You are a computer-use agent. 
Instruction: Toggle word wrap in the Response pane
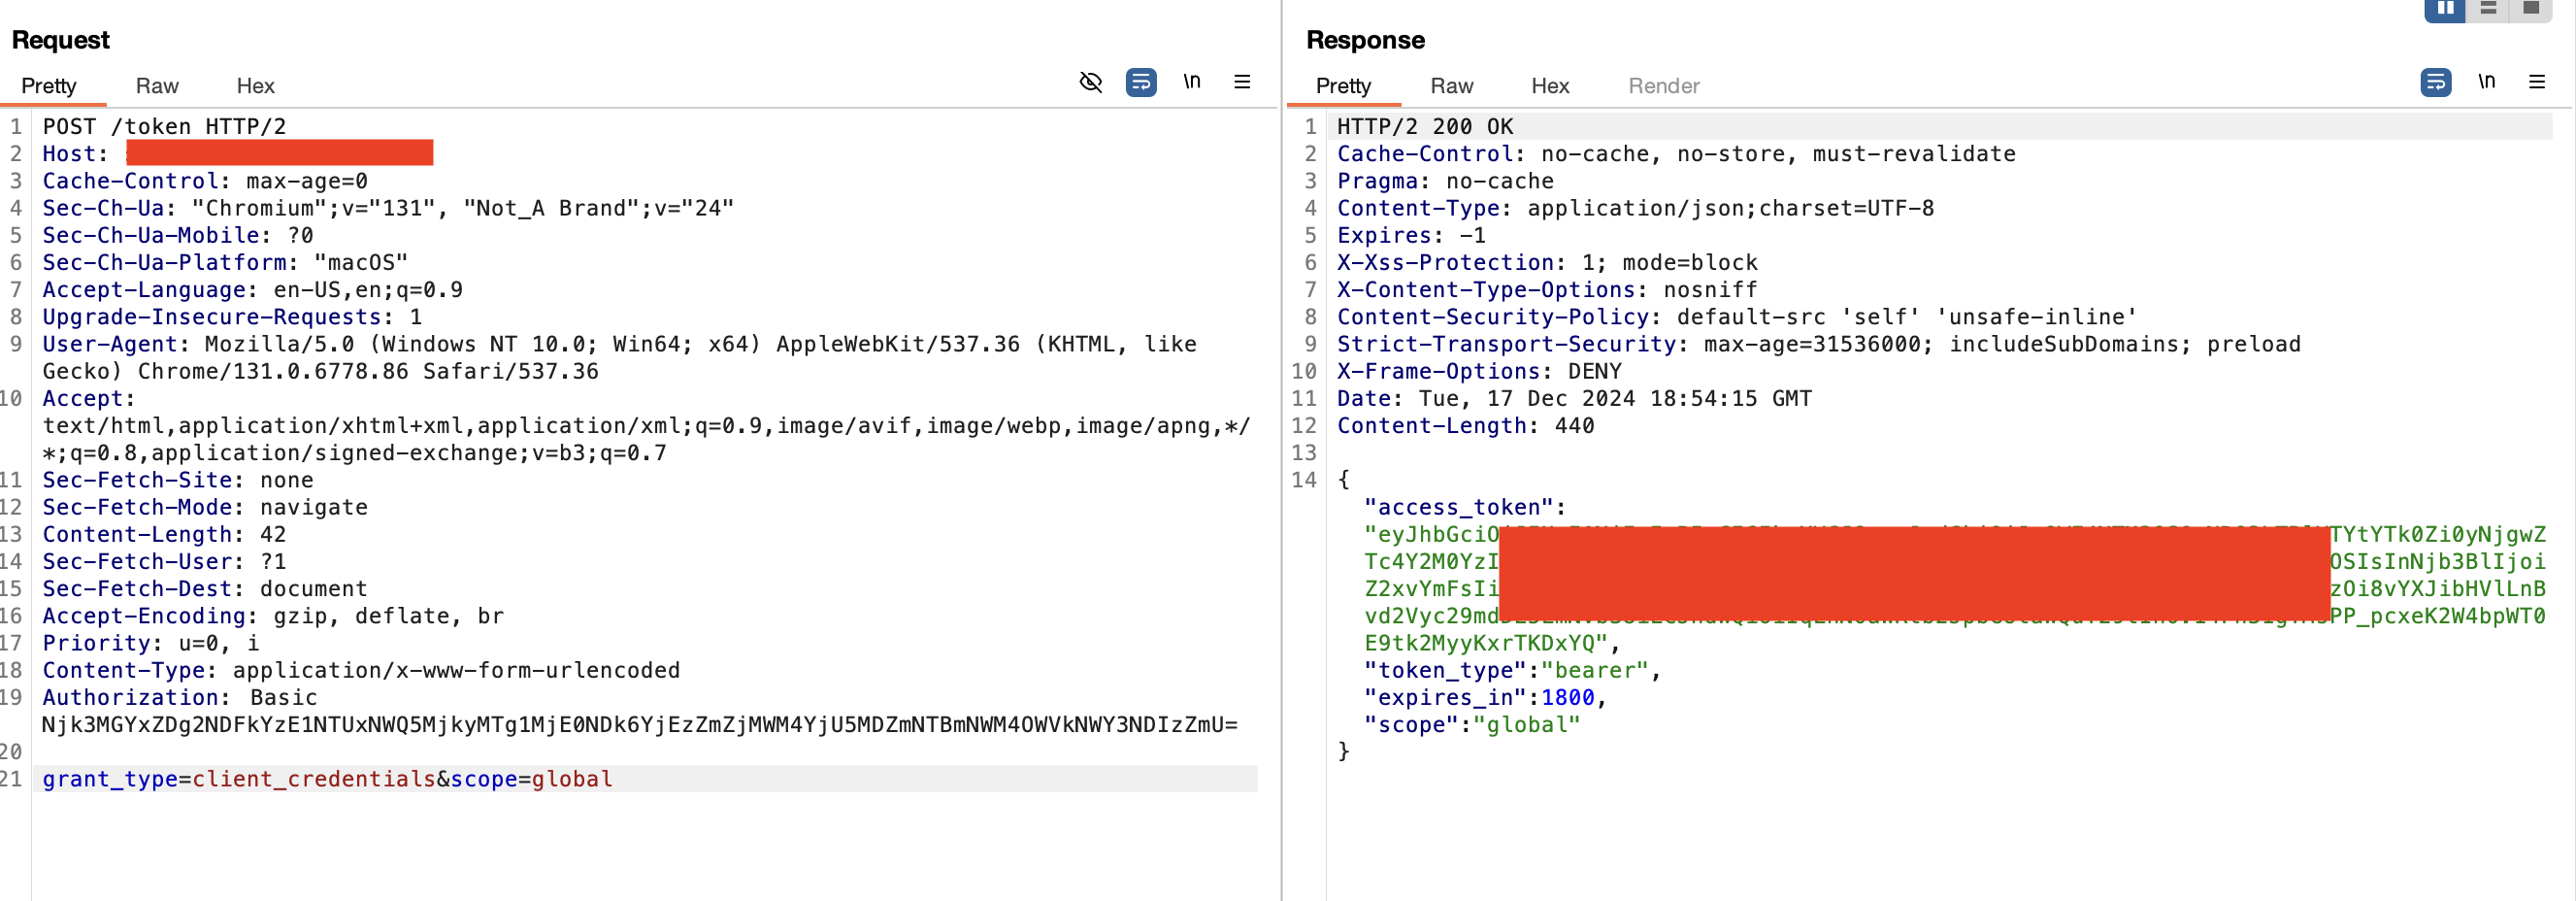(x=2436, y=82)
